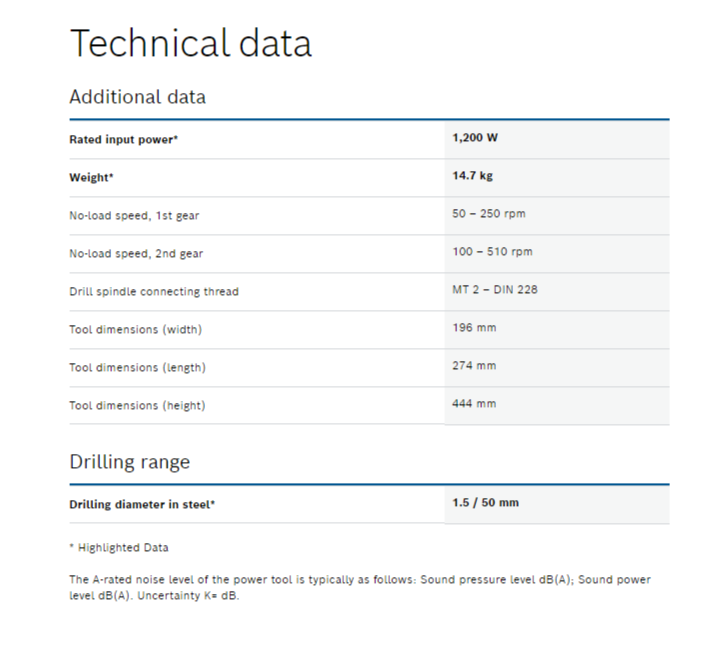Click the "* Highlighted Data" footnote
This screenshot has height=647, width=720.
(119, 548)
